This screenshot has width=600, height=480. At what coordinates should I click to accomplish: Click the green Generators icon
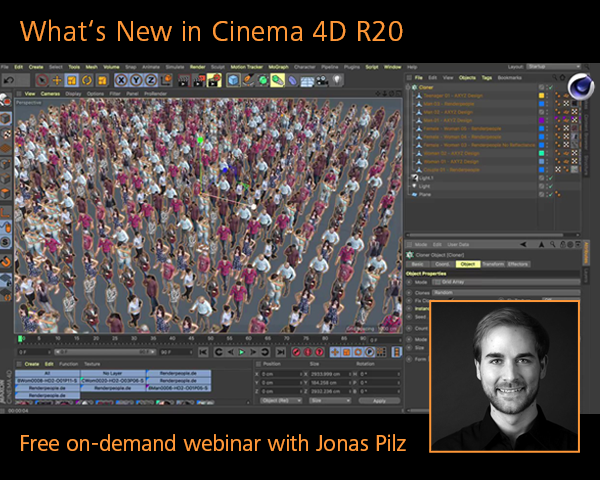[263, 80]
